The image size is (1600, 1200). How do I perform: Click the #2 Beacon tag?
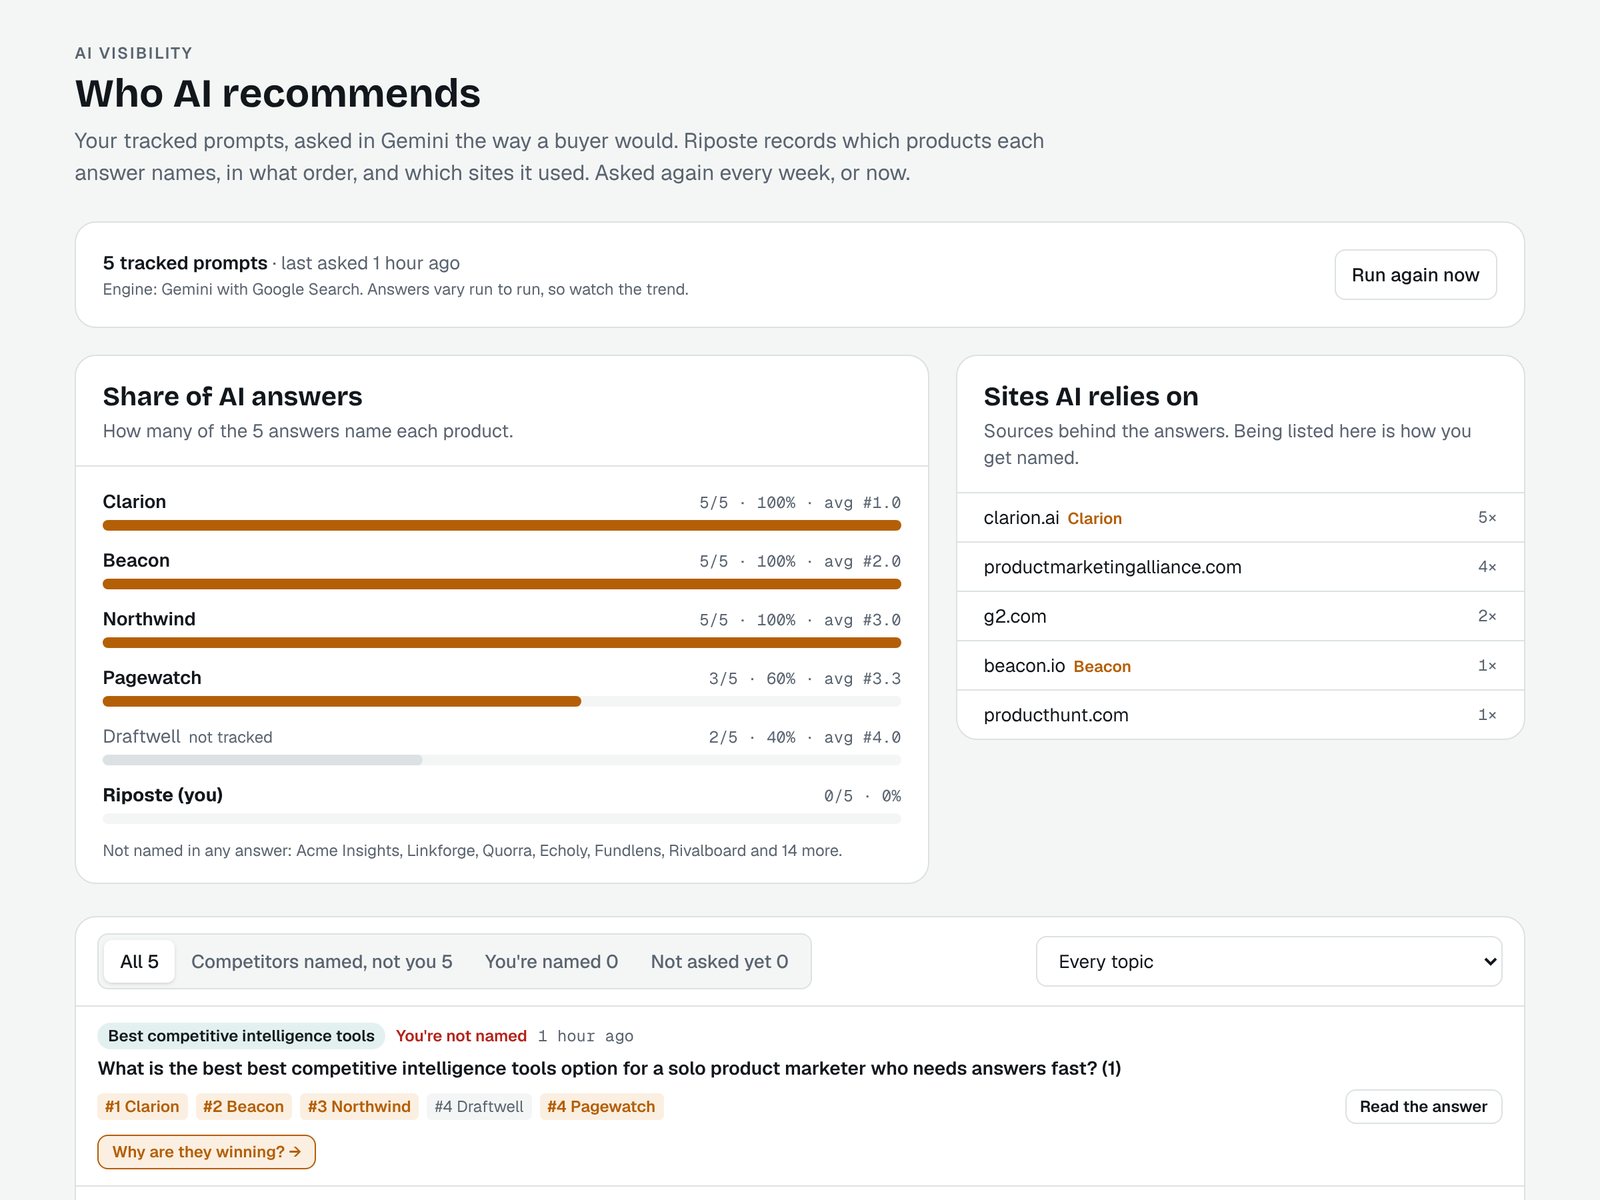click(x=243, y=1106)
